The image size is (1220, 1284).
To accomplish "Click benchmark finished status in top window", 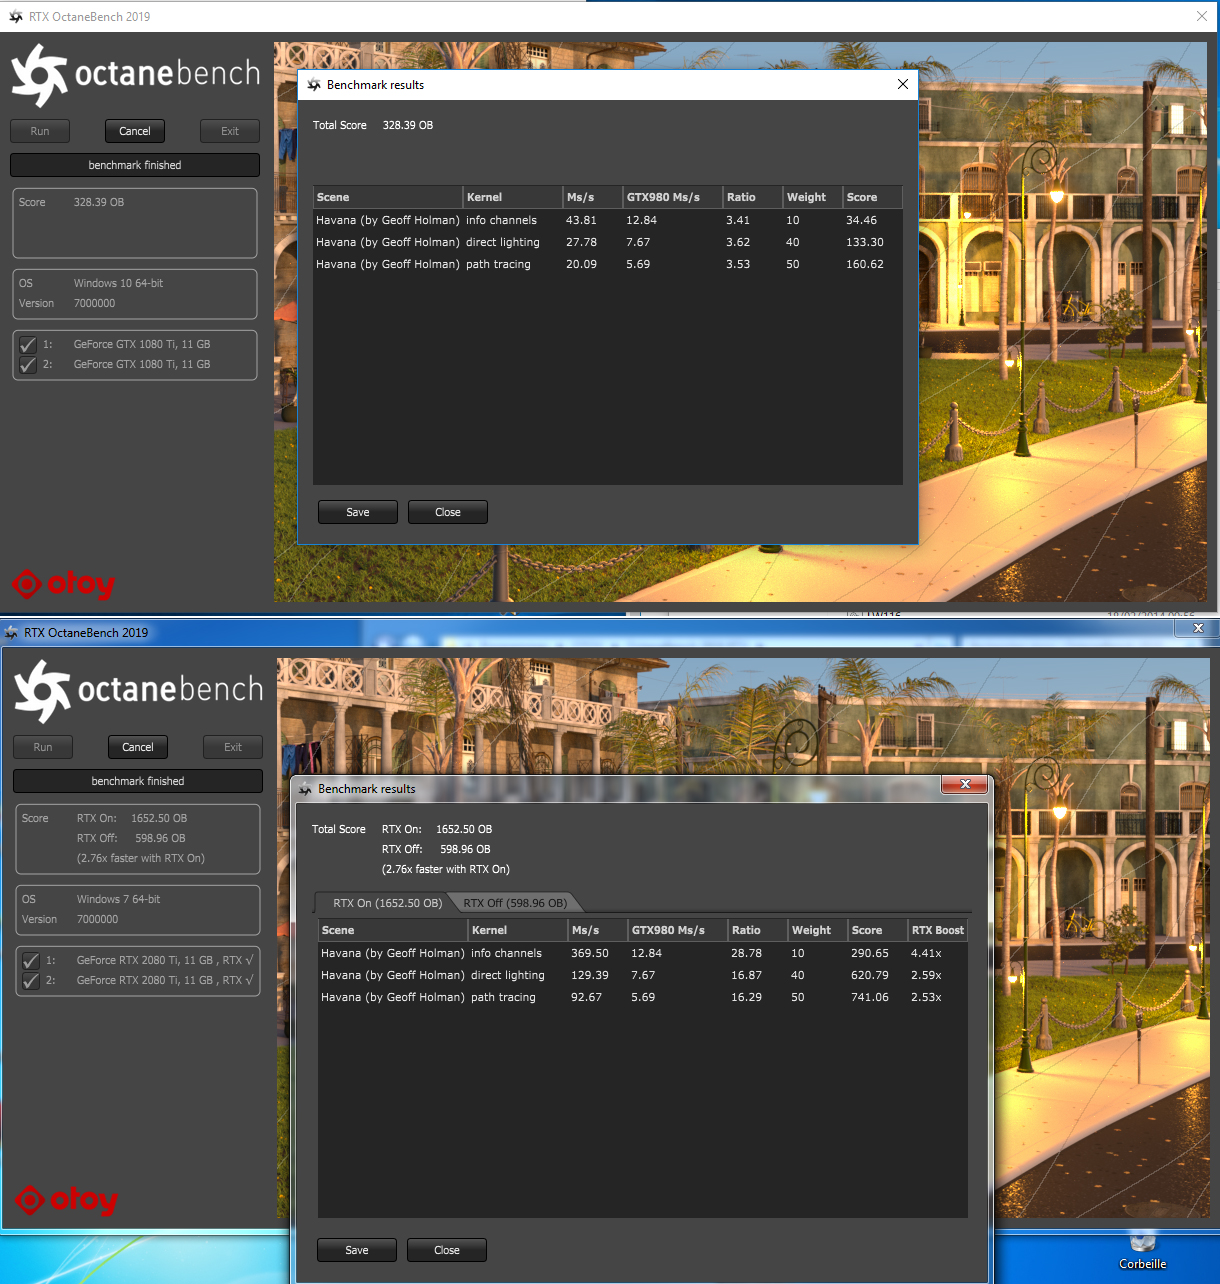I will [x=135, y=165].
